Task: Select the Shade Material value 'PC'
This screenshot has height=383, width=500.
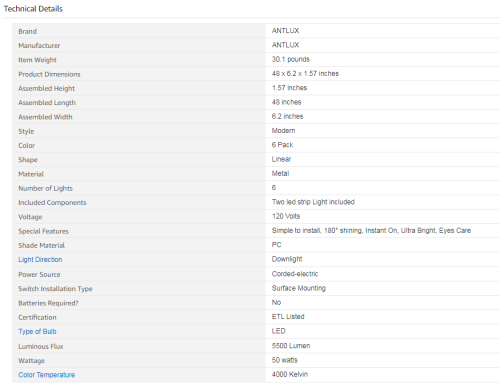Action: coord(276,245)
